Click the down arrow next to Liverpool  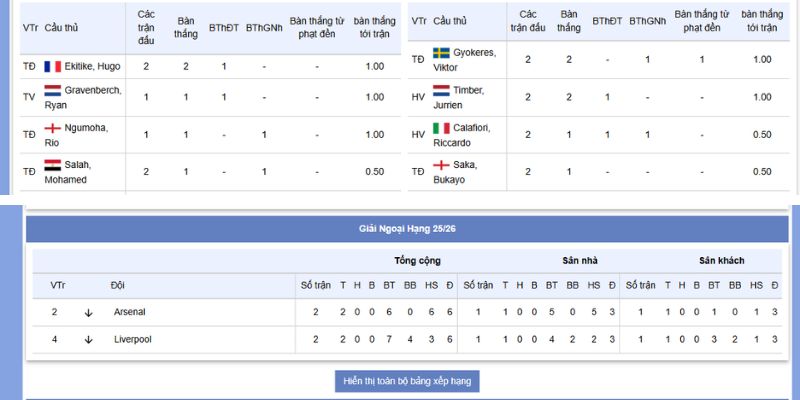coord(89,339)
